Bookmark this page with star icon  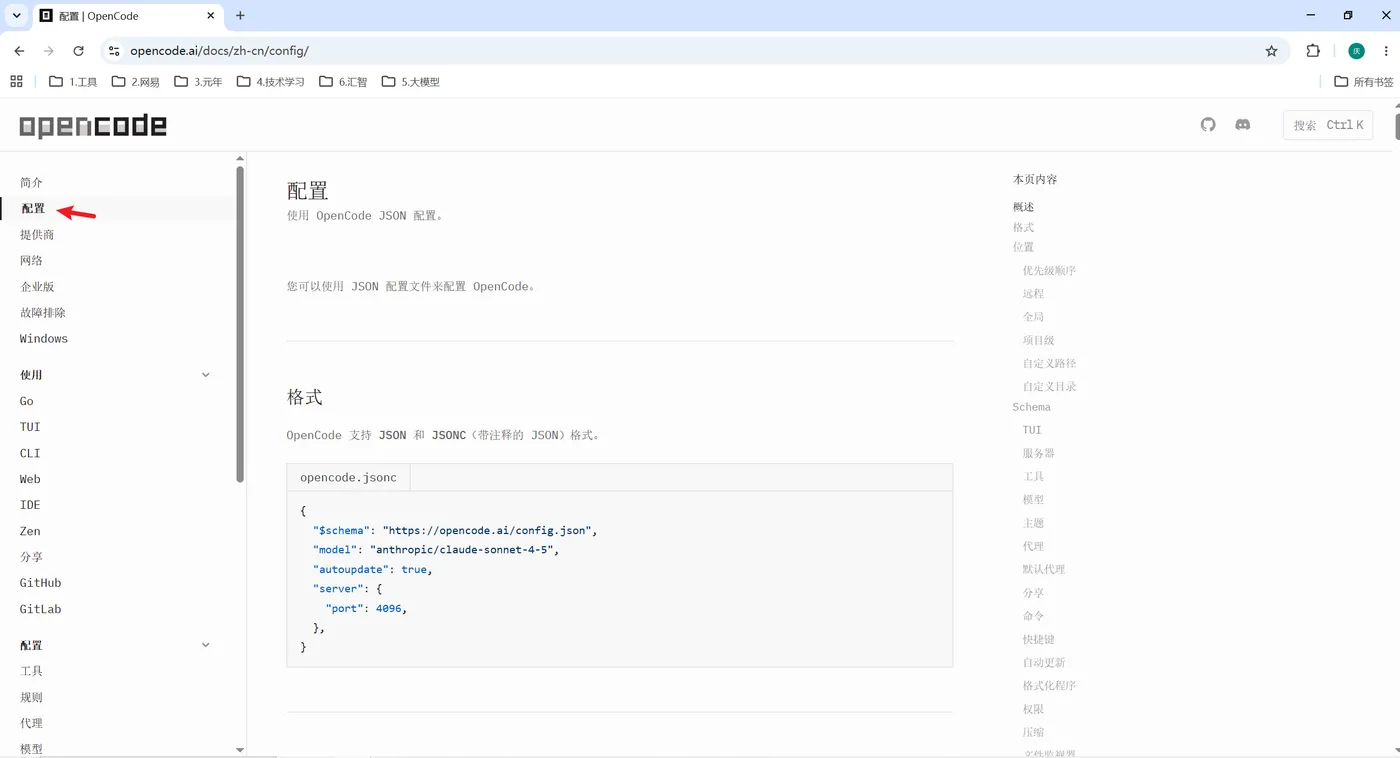click(x=1272, y=51)
